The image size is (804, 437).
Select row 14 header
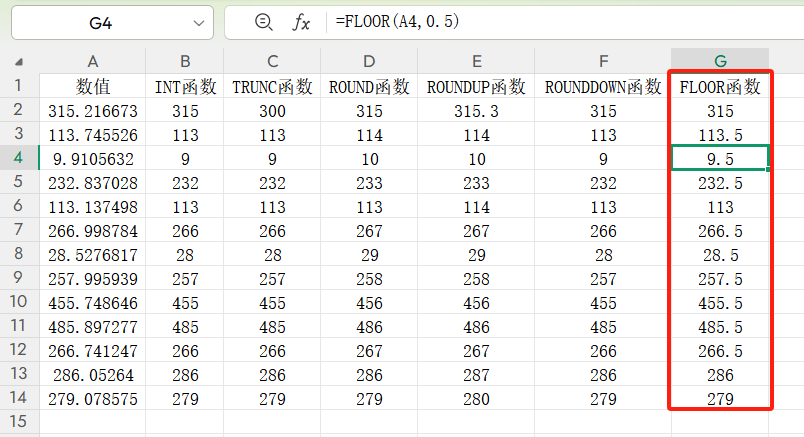point(18,397)
